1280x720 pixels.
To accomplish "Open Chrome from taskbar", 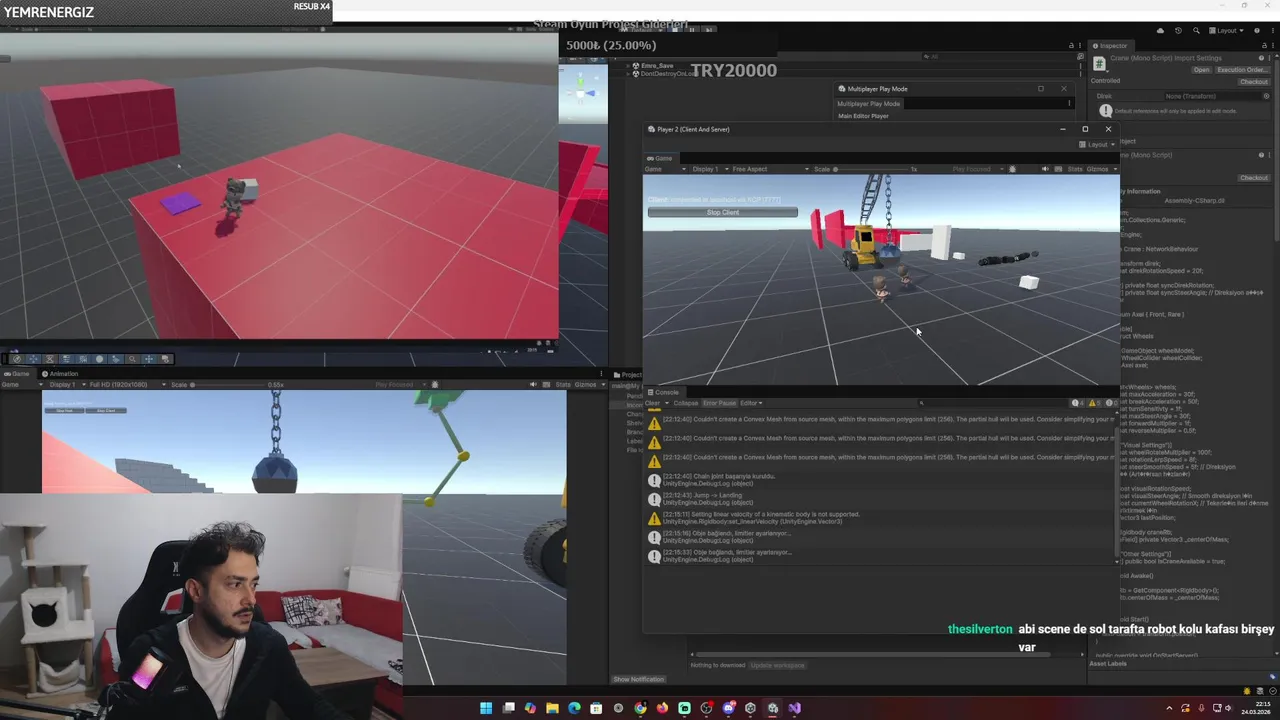I will coord(640,708).
